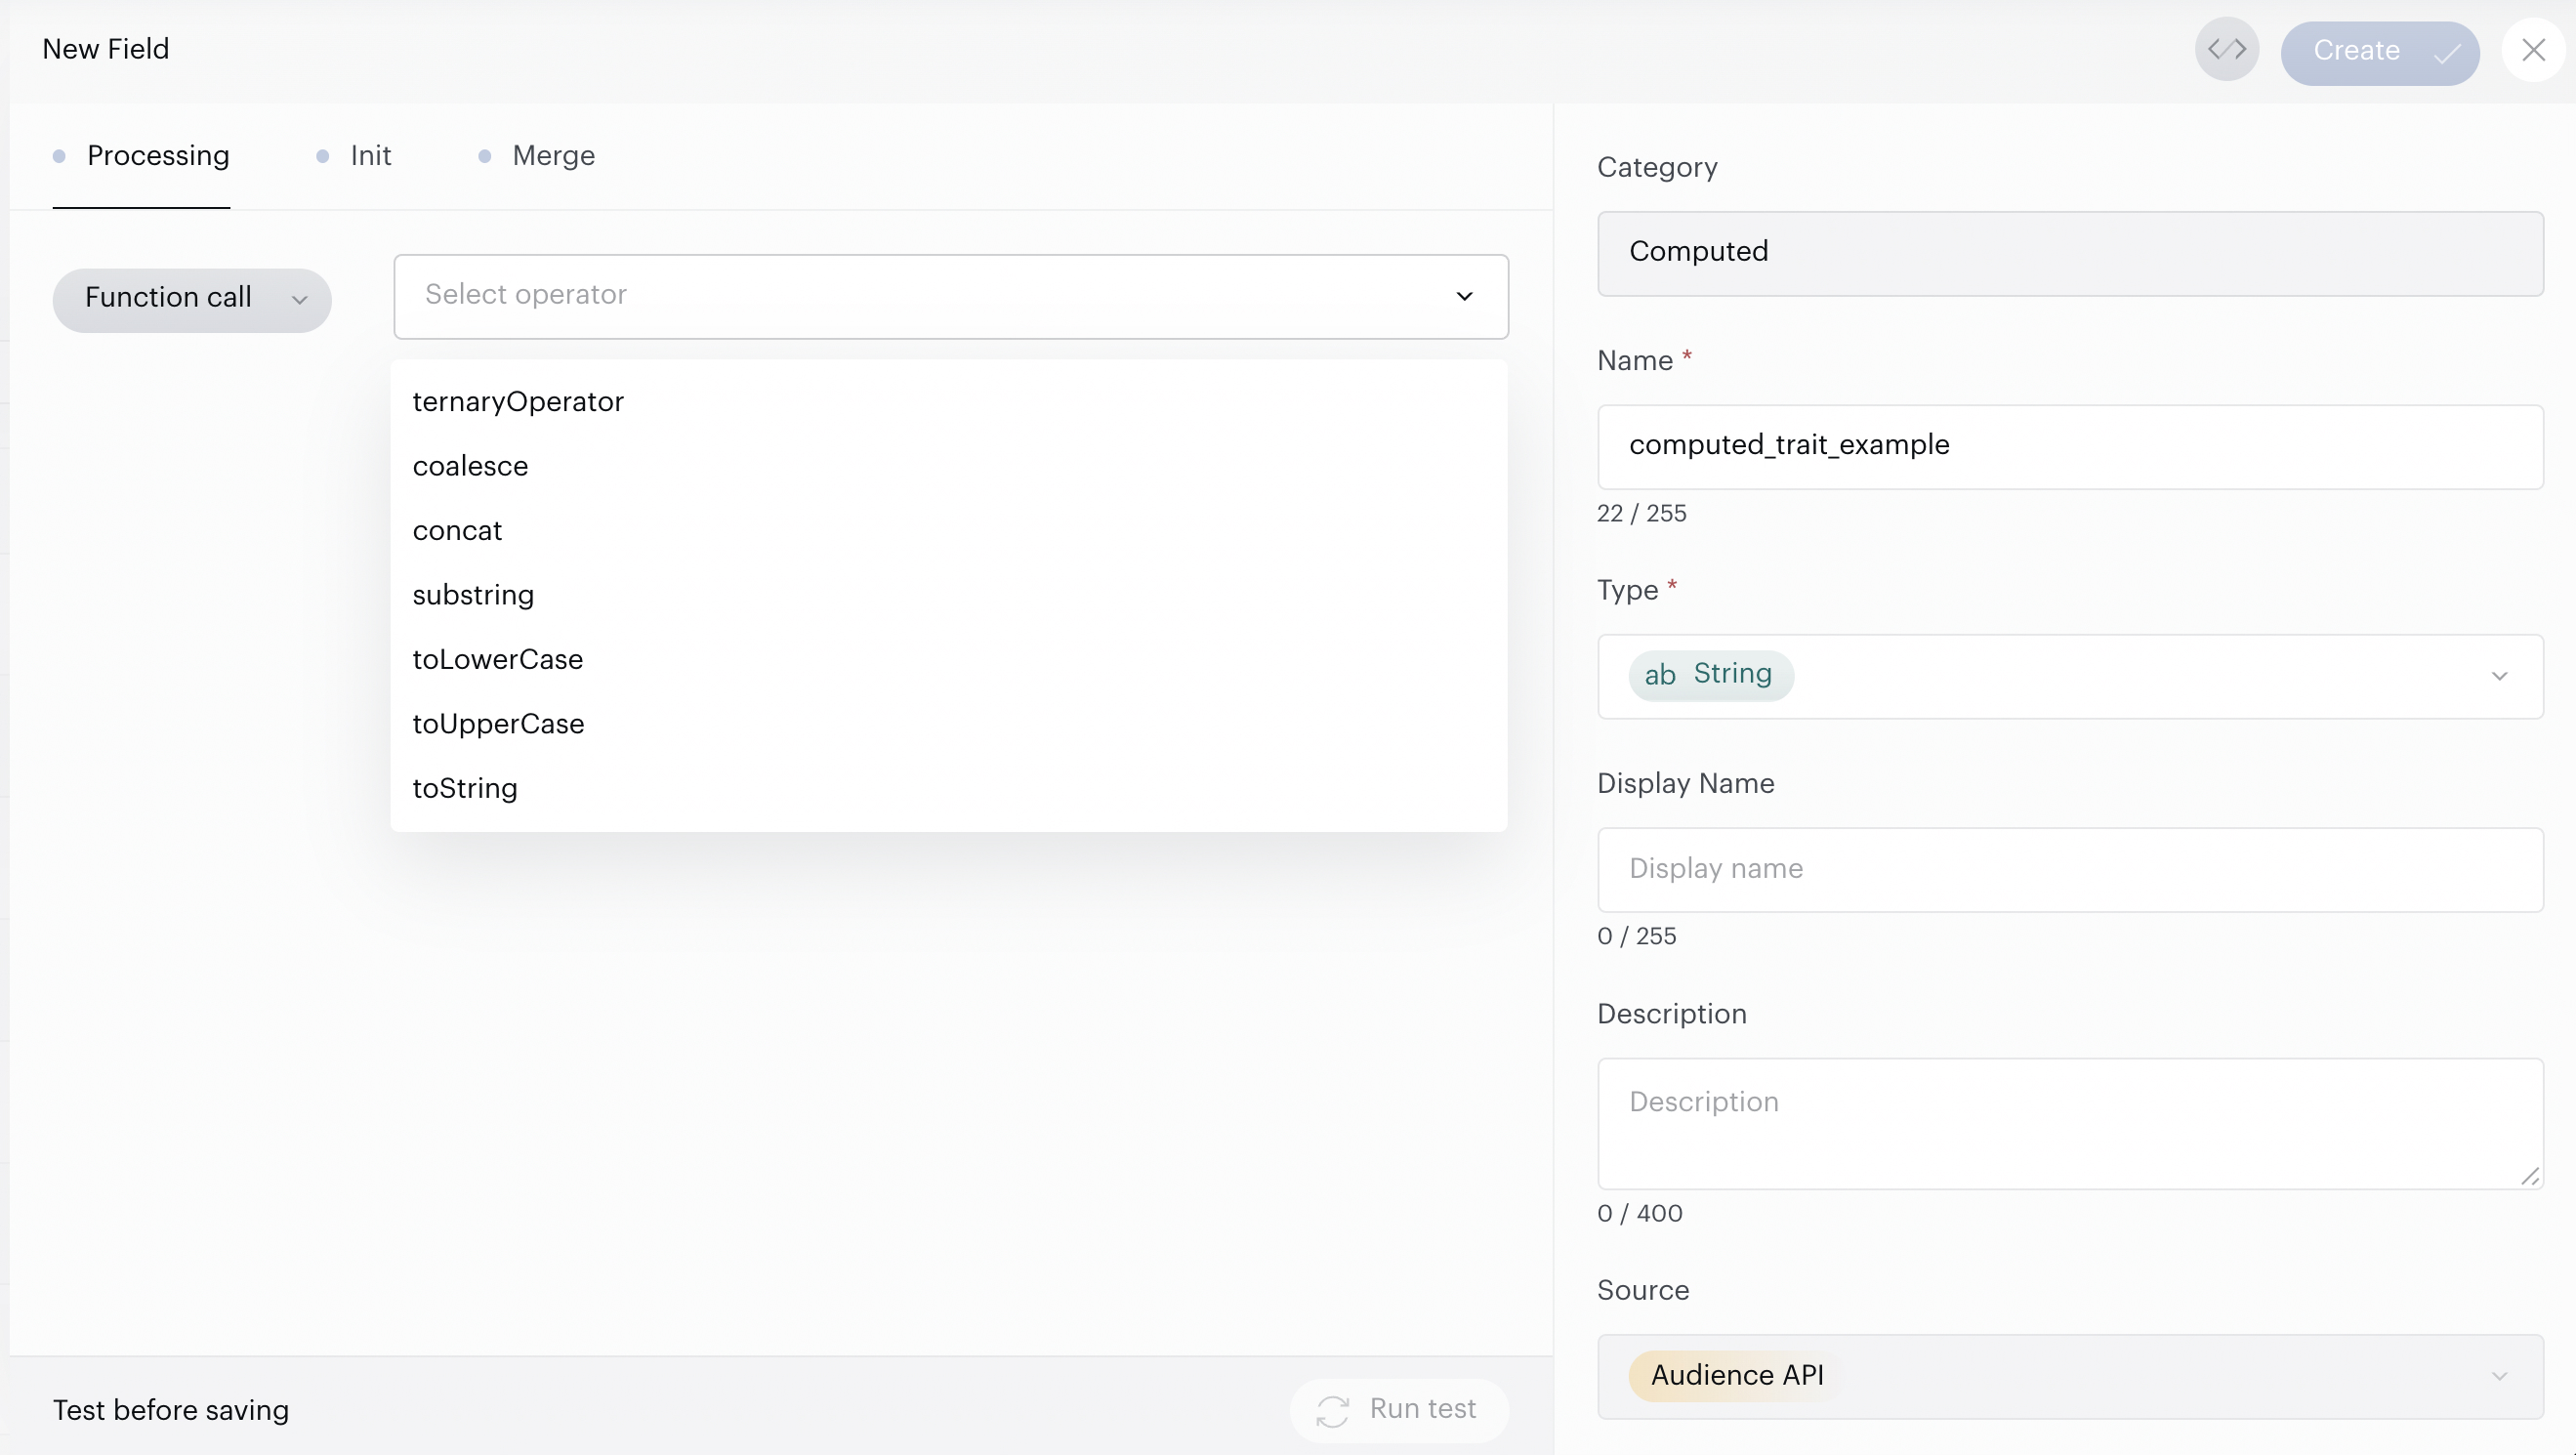
Task: Switch to the Merge tab
Action: 537,156
